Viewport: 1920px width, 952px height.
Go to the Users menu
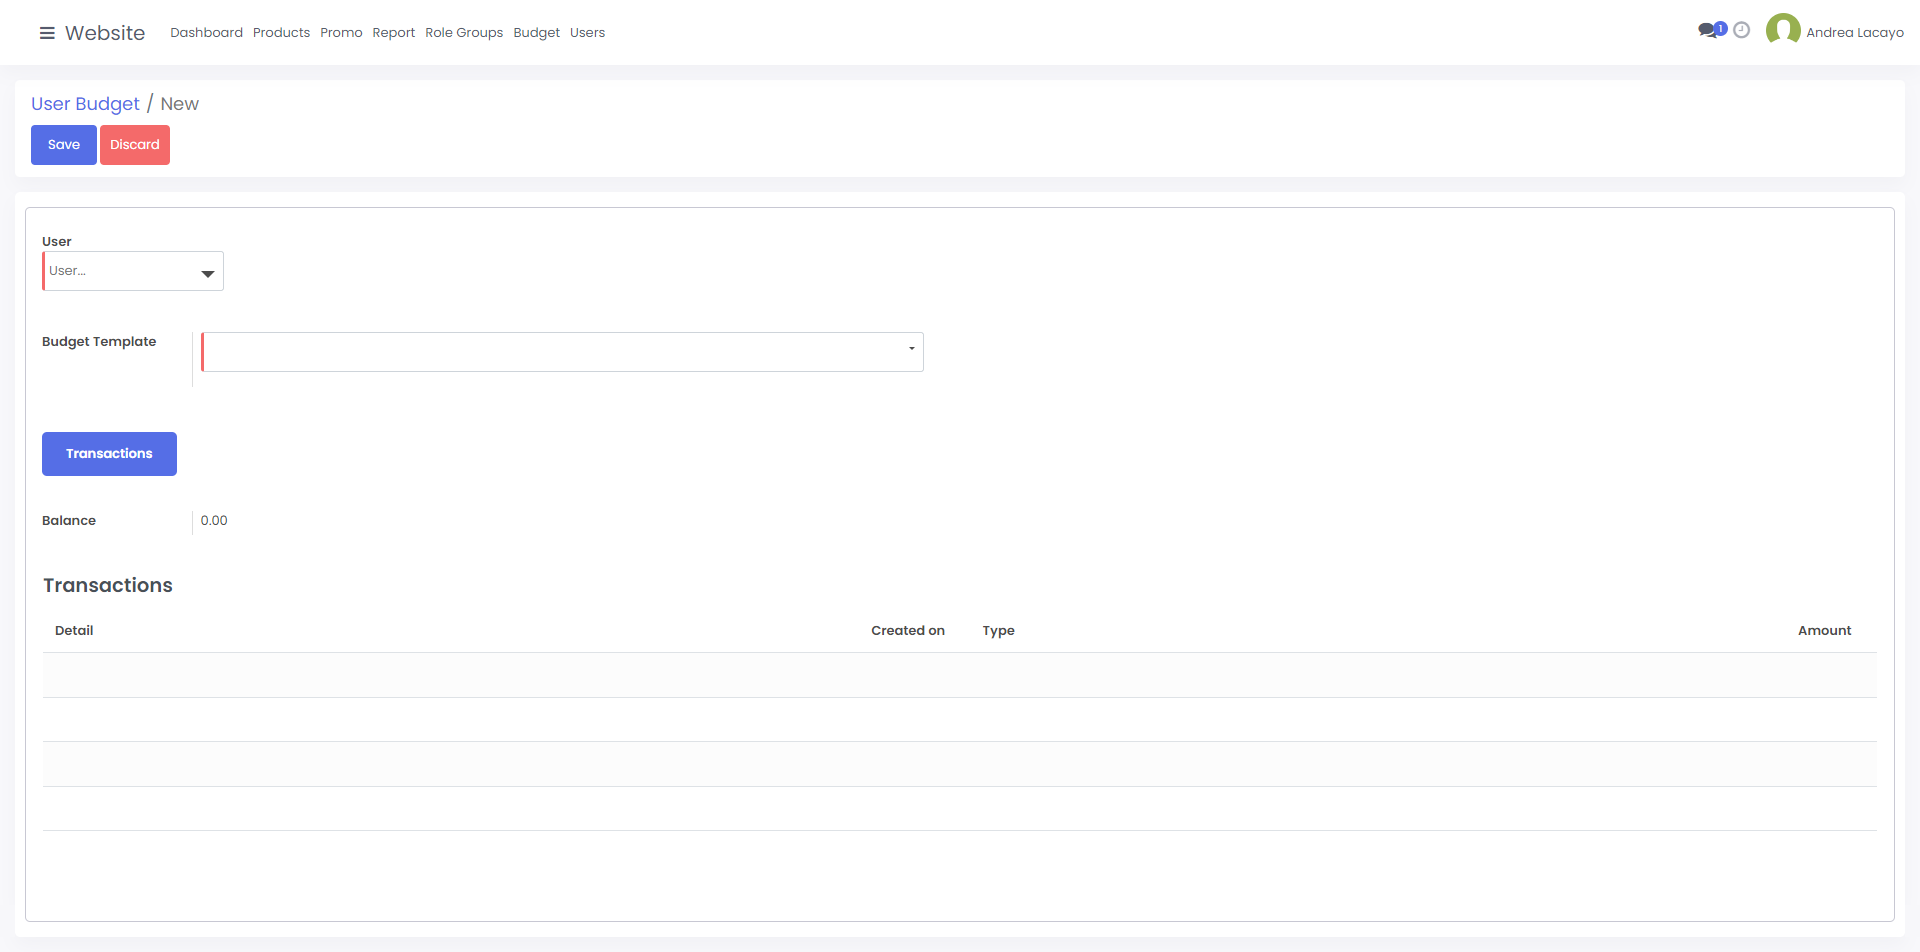587,33
